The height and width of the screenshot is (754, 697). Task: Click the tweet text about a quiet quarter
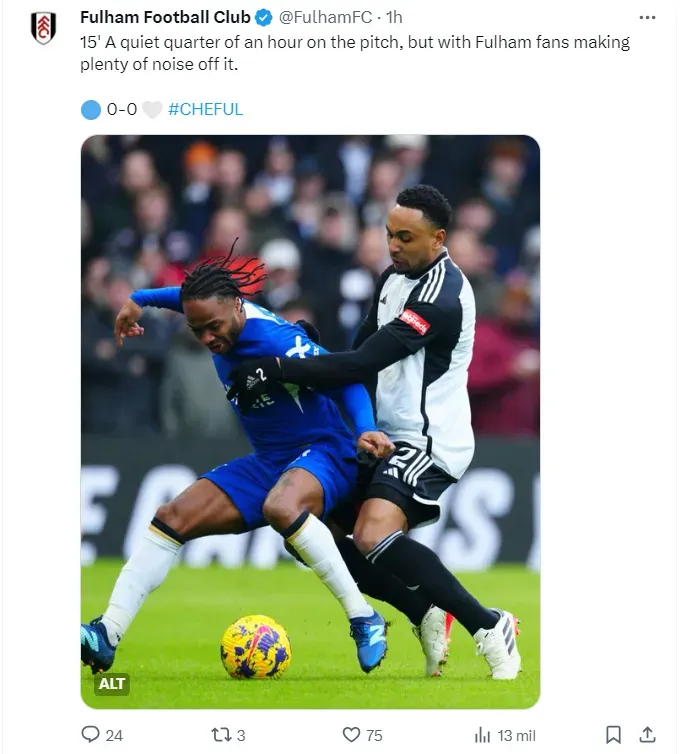coord(355,53)
